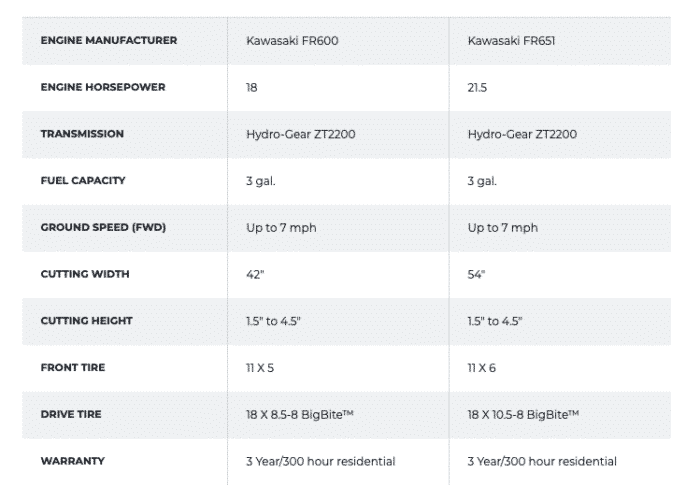Image resolution: width=700 pixels, height=501 pixels.
Task: Select the 11 X 6 front tire value
Action: (482, 367)
